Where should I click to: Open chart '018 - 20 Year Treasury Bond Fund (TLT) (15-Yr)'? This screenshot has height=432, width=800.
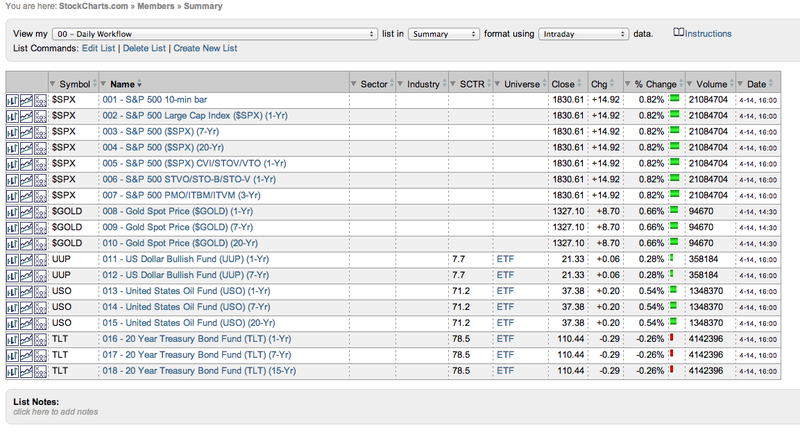[199, 371]
